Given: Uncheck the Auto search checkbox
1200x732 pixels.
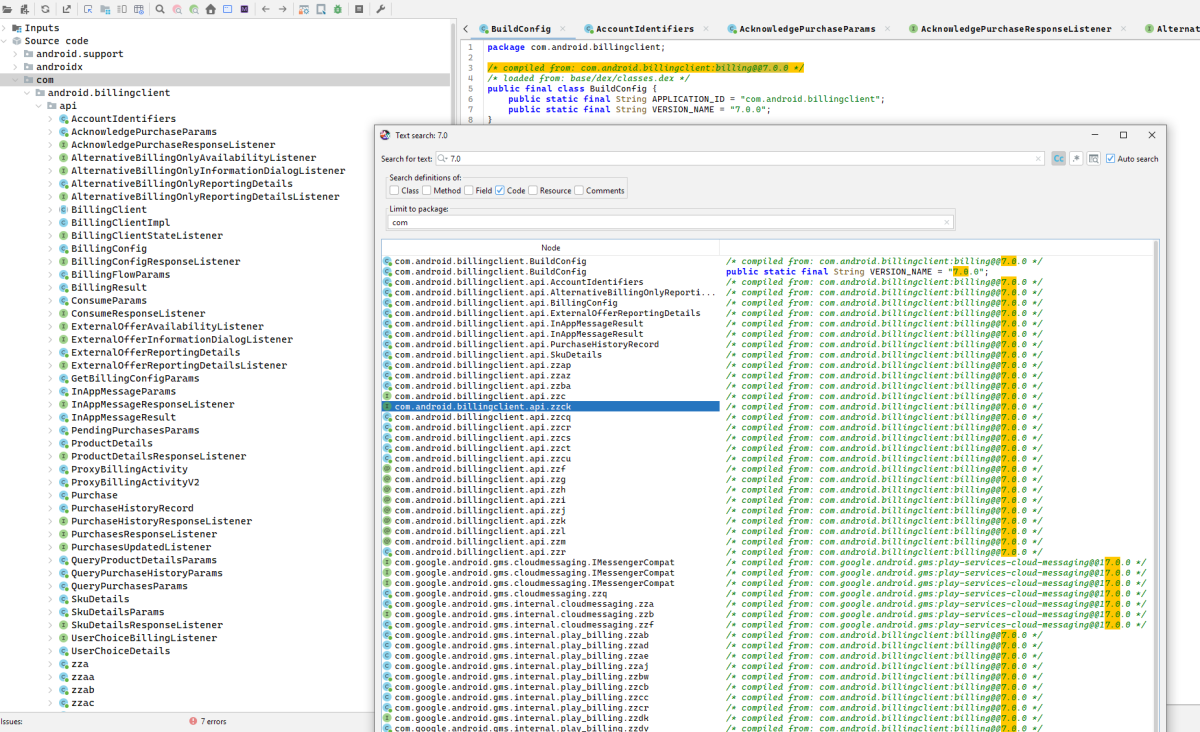Looking at the screenshot, I should [x=1111, y=159].
